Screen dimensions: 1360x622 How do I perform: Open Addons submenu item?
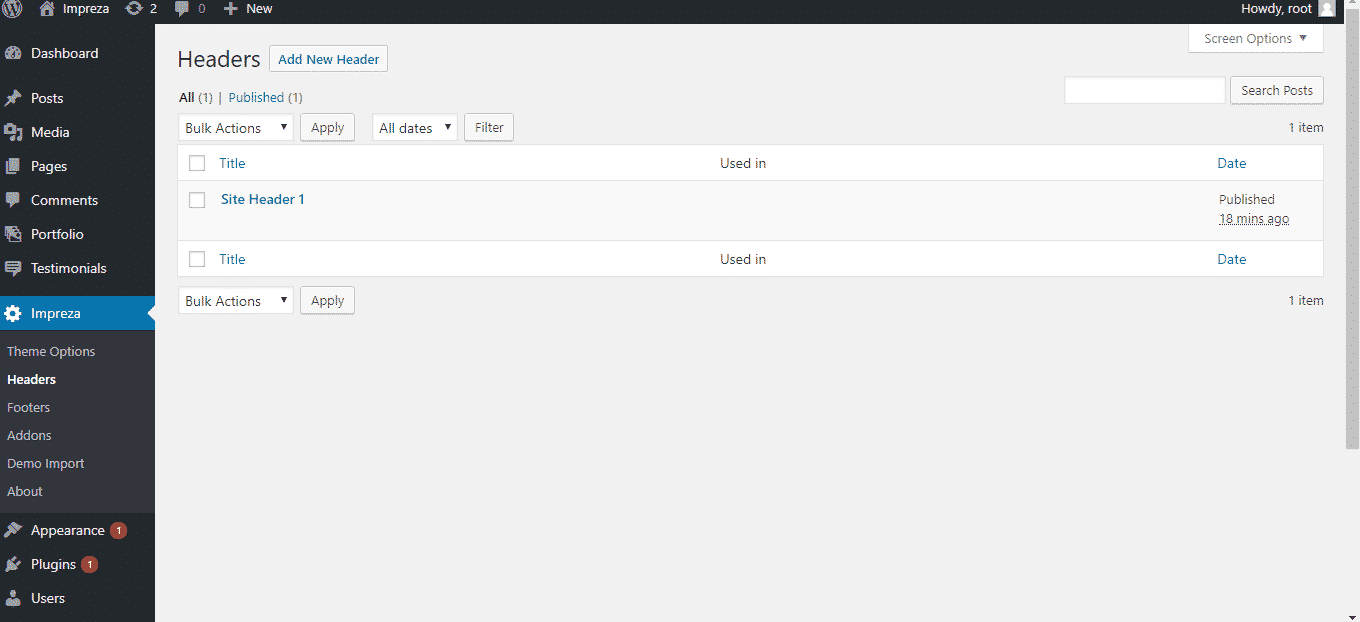click(x=29, y=435)
